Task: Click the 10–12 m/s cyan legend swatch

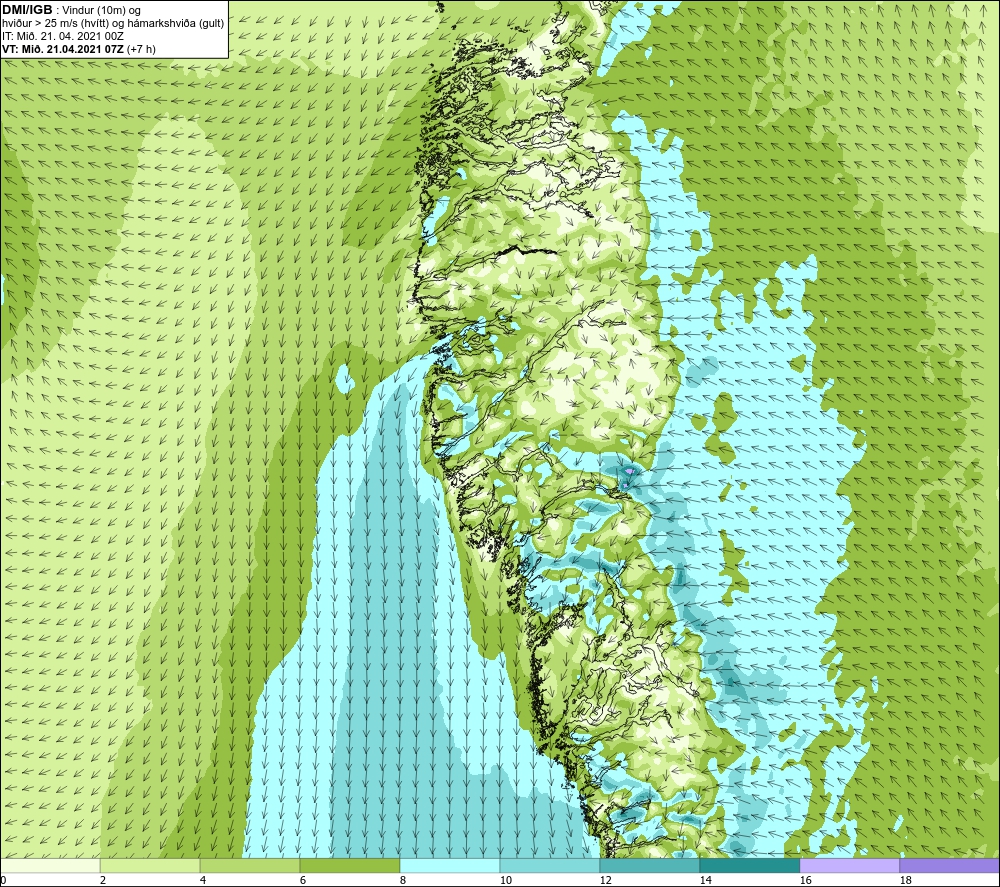Action: tap(550, 865)
